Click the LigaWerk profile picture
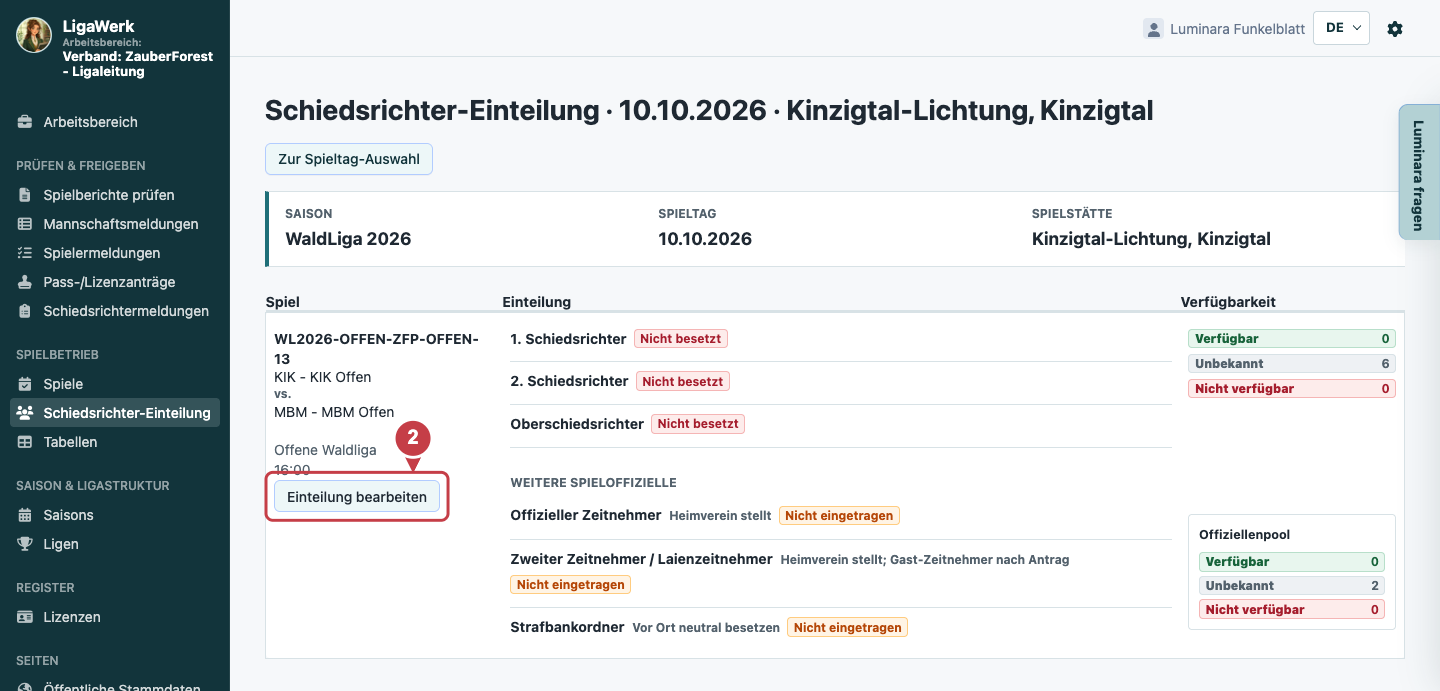 34,35
